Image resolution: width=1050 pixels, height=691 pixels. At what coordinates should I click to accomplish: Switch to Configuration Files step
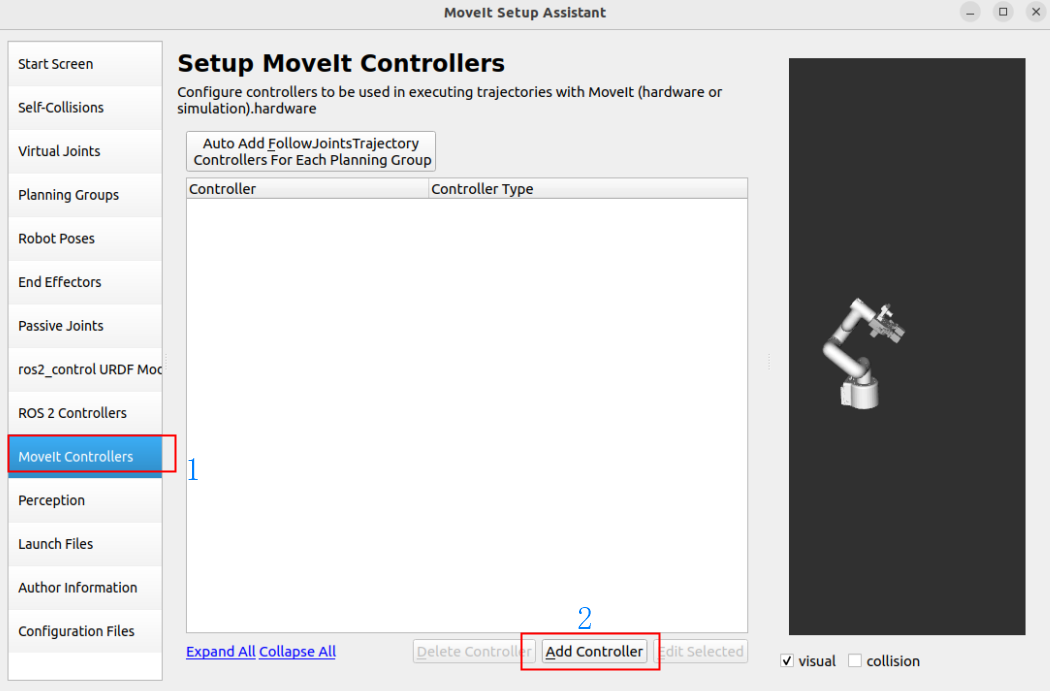85,631
